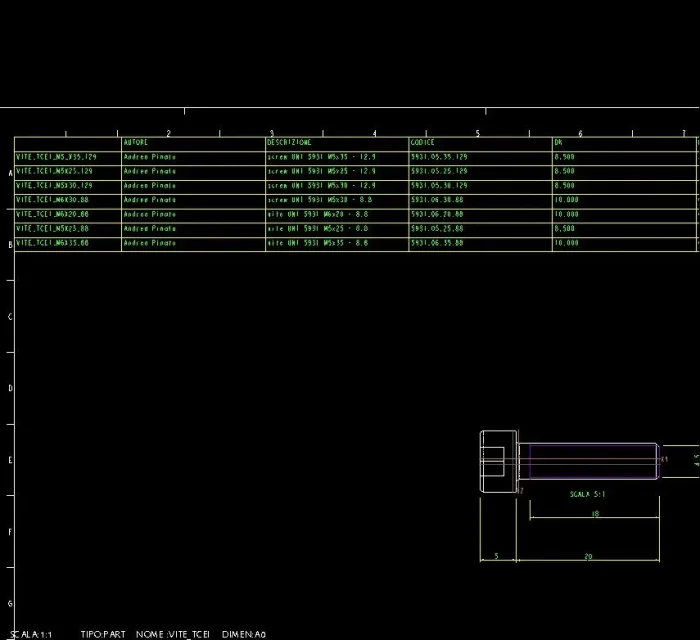
Task: Select the 5 head height dimension
Action: (496, 556)
